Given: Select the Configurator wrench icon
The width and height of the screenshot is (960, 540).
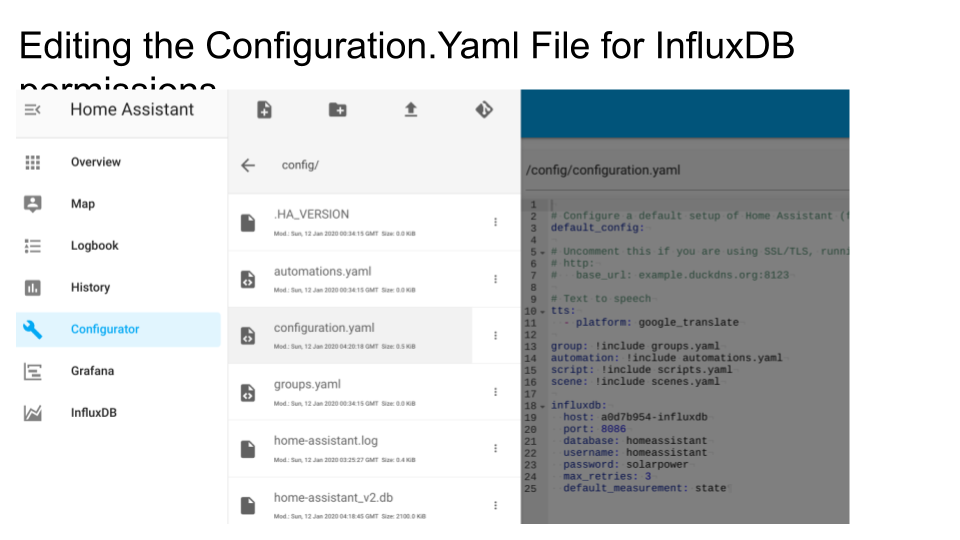Looking at the screenshot, I should pyautogui.click(x=32, y=329).
